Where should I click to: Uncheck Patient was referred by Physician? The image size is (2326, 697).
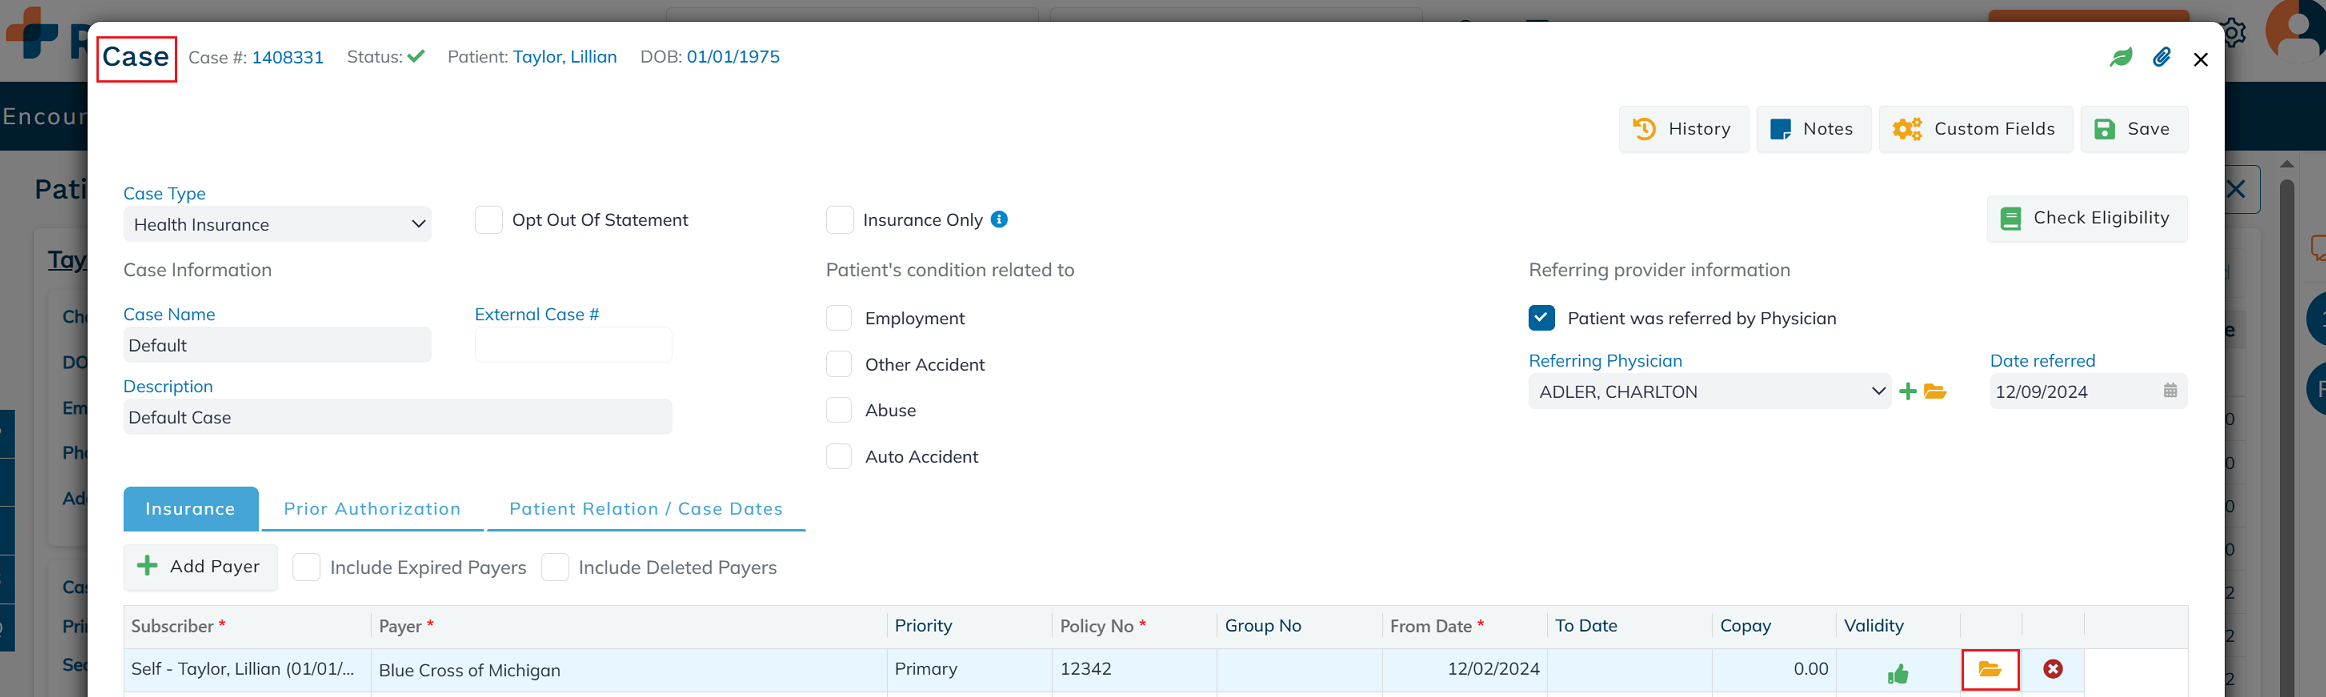(1542, 318)
